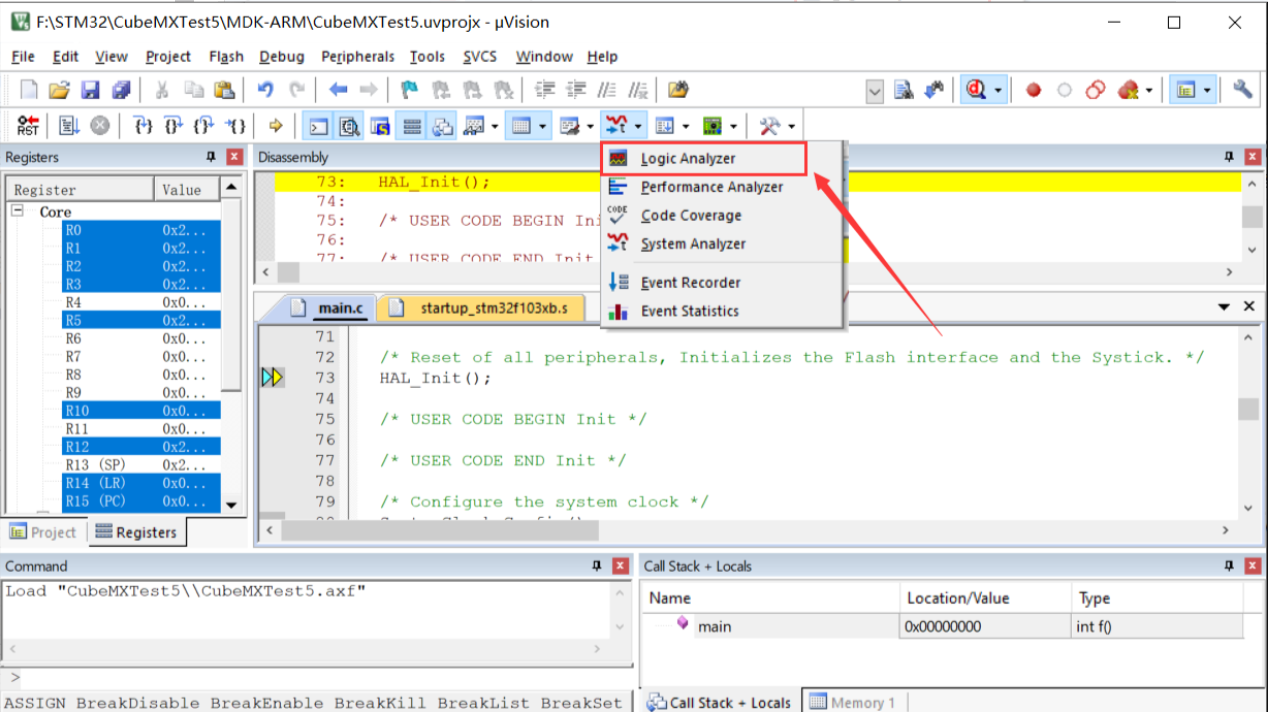The image size is (1268, 712).
Task: Toggle the Command Window toolbar button
Action: pos(318,126)
